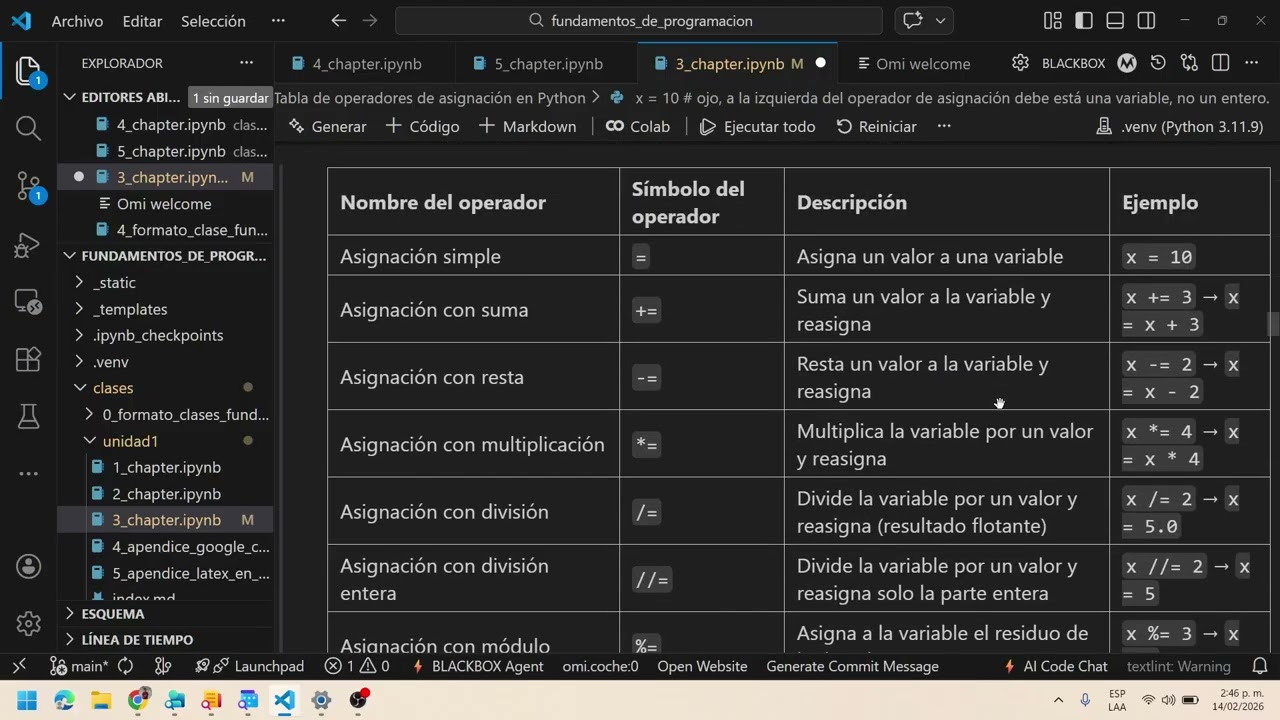
Task: Open the Accounts menu icon
Action: click(x=28, y=566)
